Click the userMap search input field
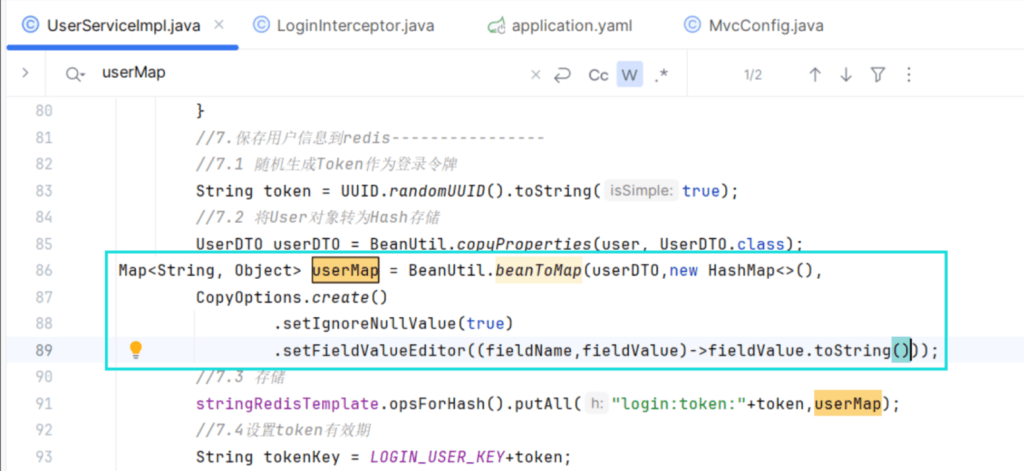1024x471 pixels. tap(300, 74)
